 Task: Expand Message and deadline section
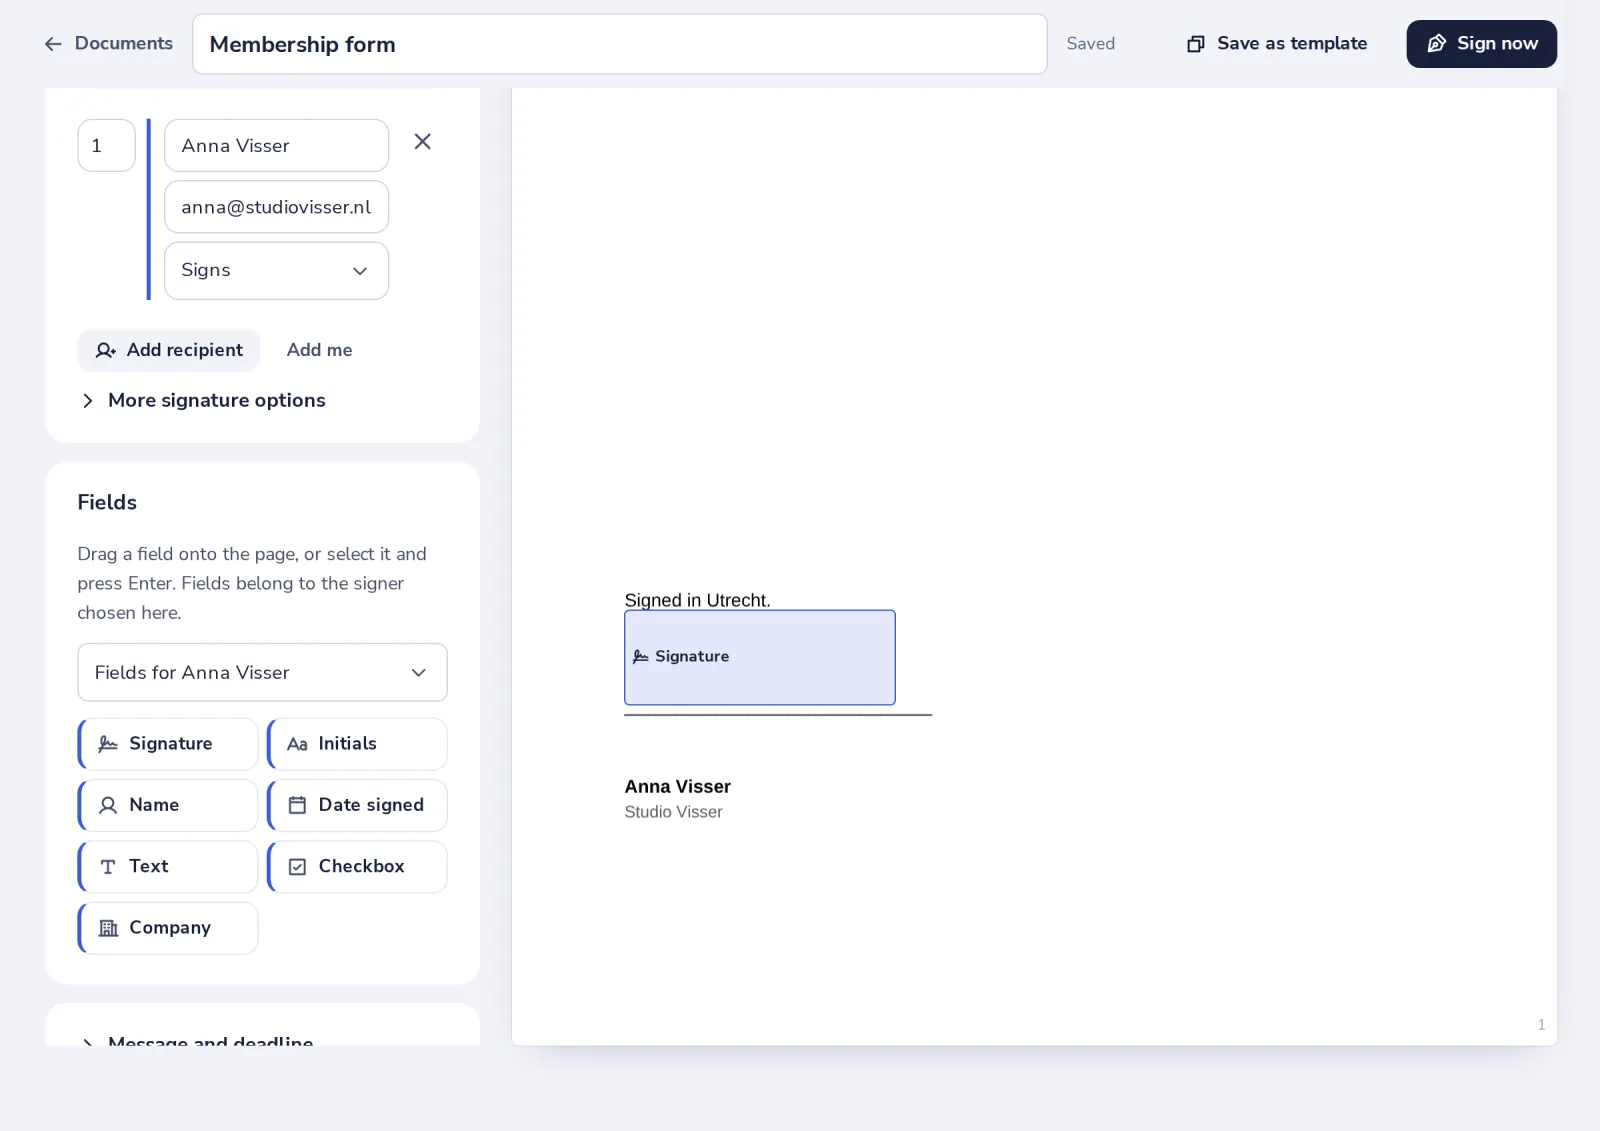coord(198,1040)
